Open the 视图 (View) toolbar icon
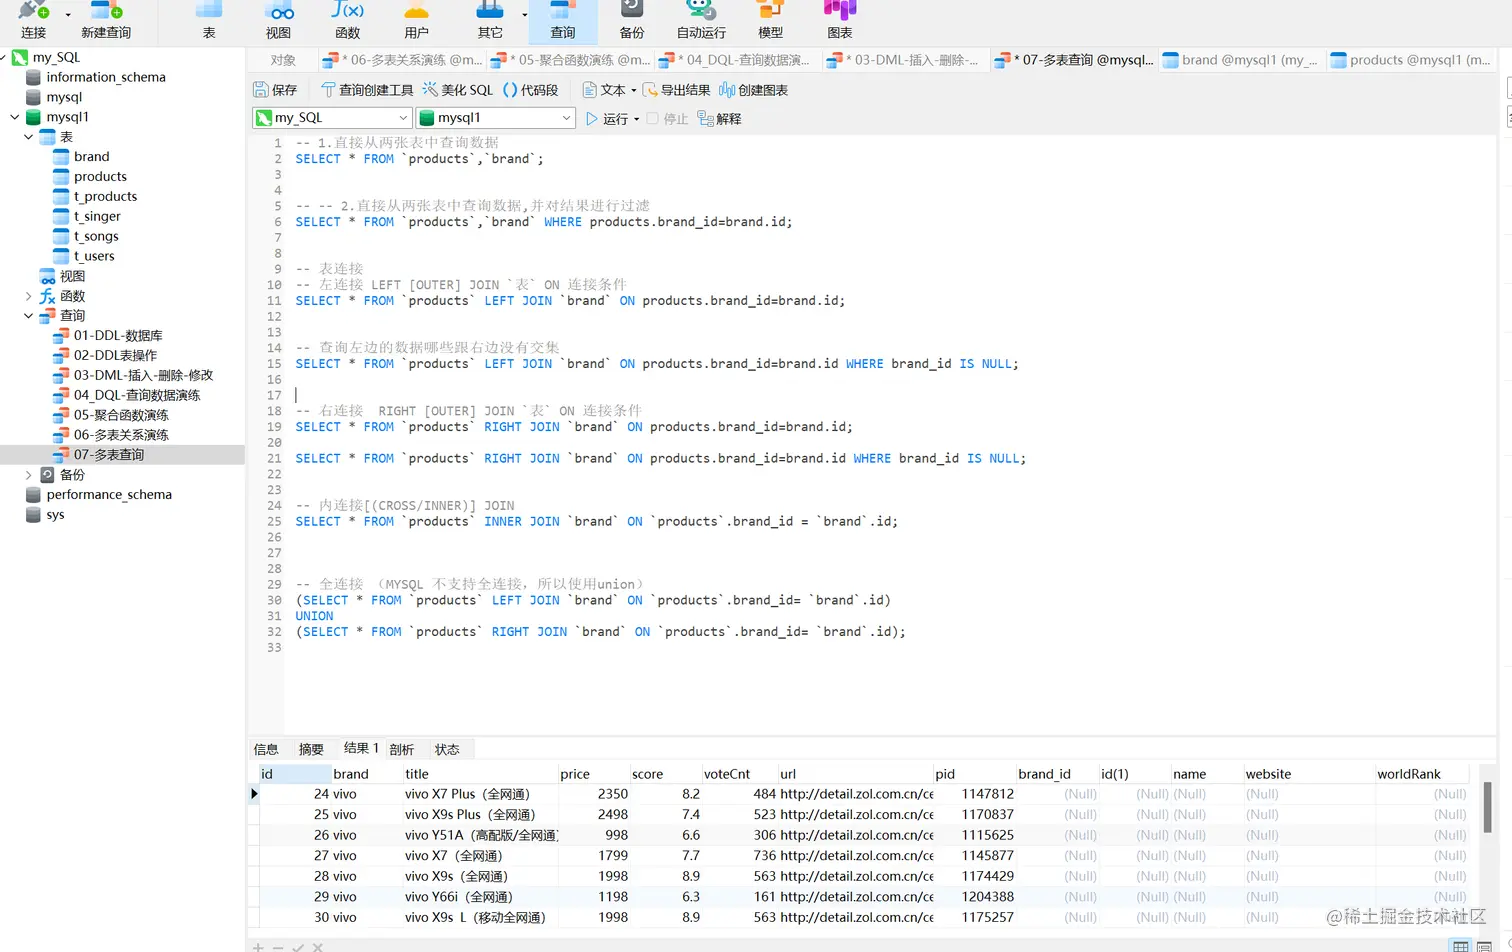 tap(279, 20)
